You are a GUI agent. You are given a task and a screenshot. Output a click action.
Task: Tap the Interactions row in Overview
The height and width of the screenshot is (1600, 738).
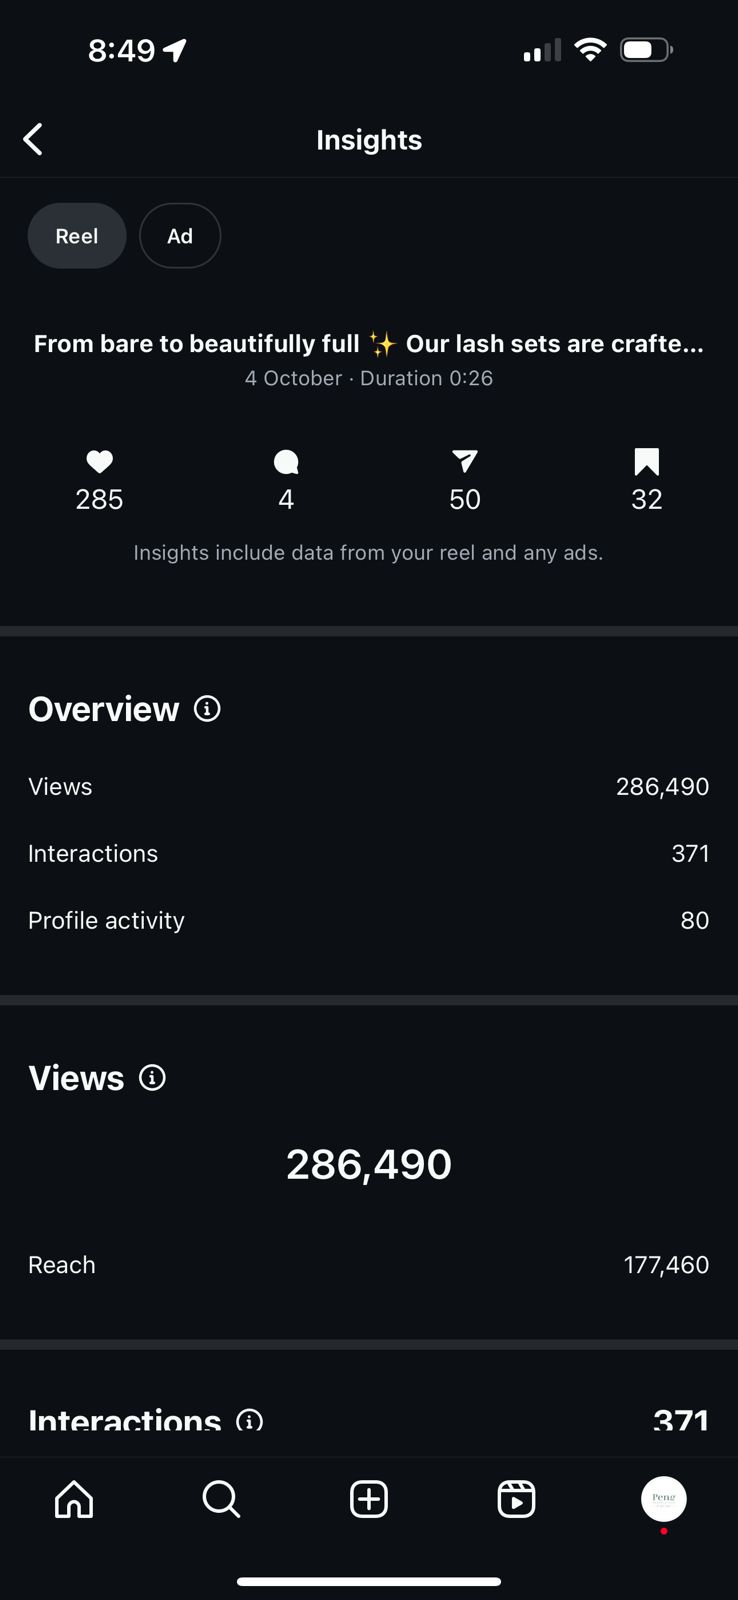coord(368,853)
